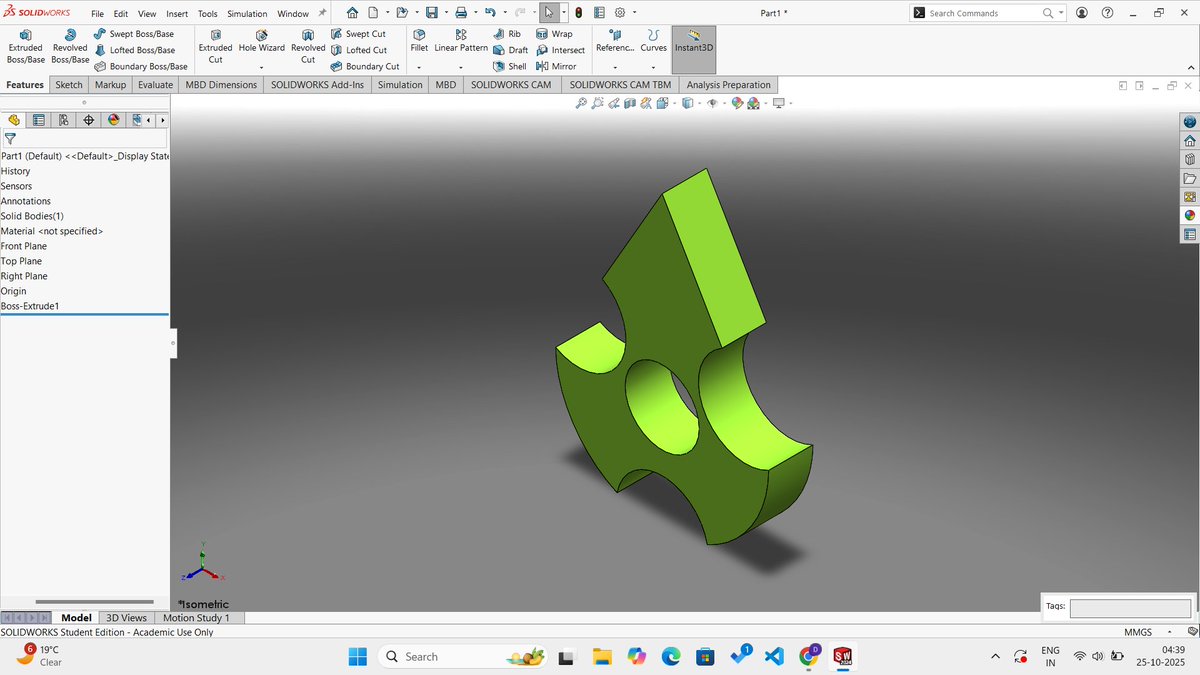Open the File Explorer task pane tab
Screen dimensions: 1200x675
coord(1189,178)
